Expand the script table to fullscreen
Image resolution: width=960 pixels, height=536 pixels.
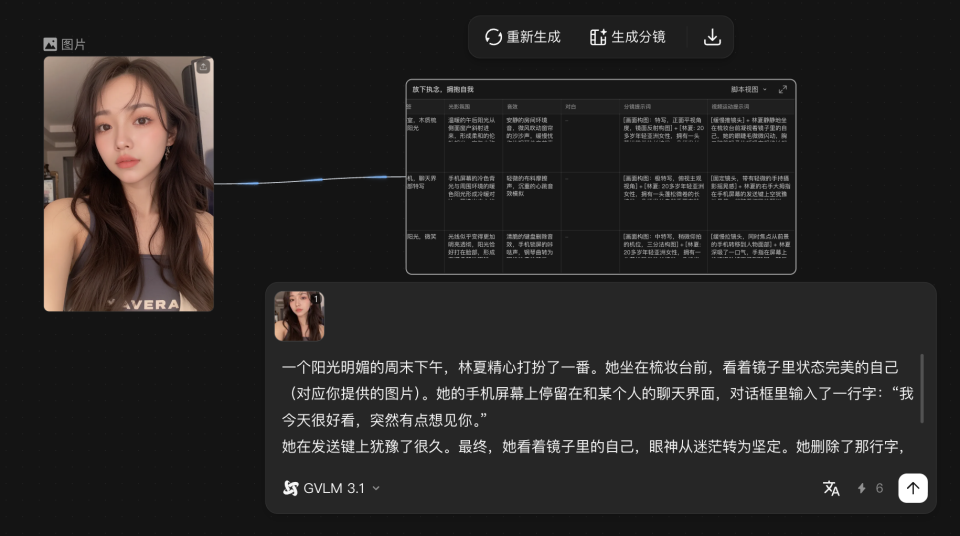point(782,89)
